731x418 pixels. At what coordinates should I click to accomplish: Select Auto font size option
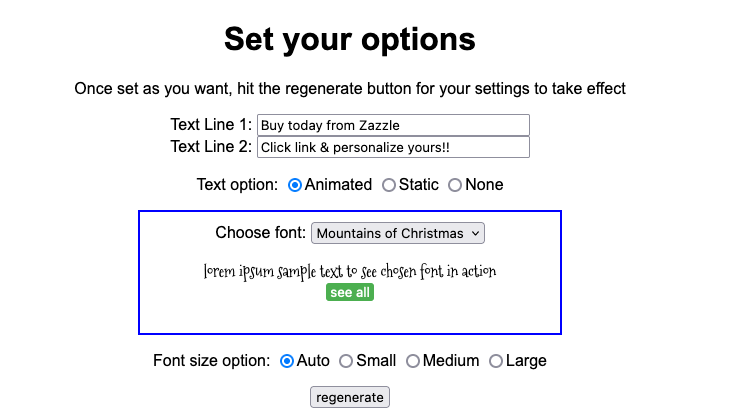(x=287, y=361)
